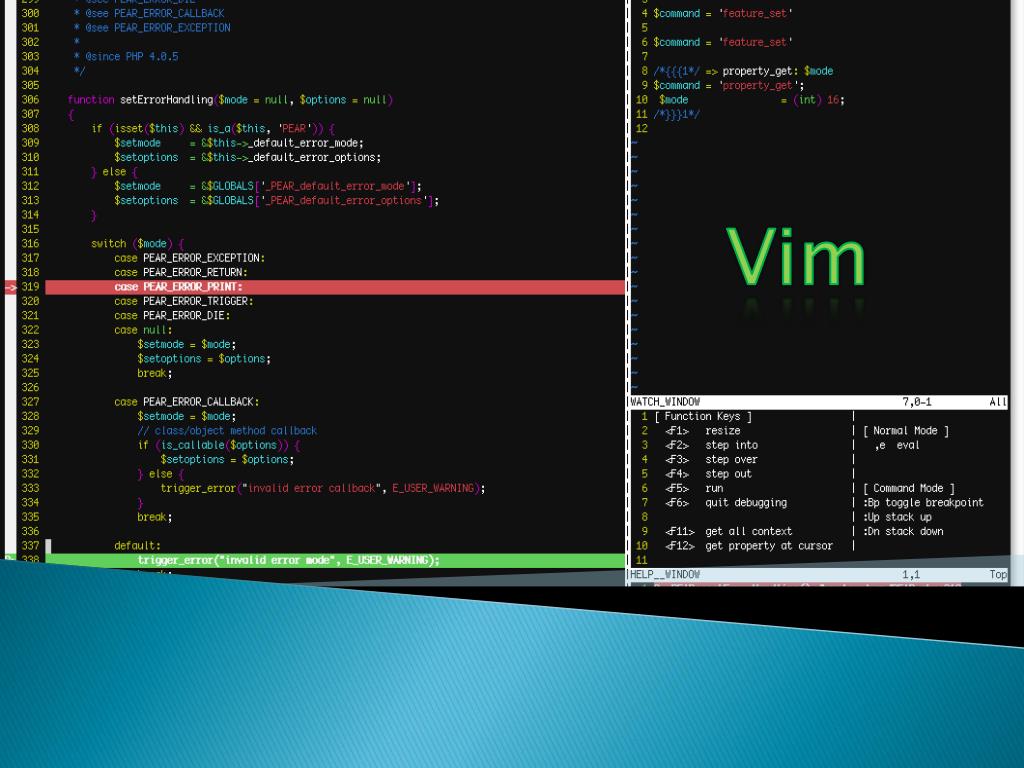Click '<F1> resize' help entry
This screenshot has width=1024, height=768.
coord(703,430)
